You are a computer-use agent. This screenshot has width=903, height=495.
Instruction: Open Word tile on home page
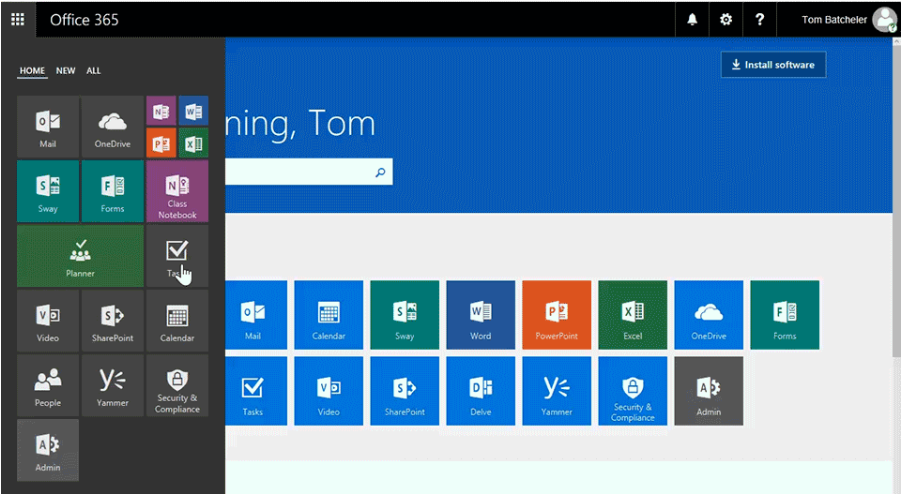(x=481, y=315)
